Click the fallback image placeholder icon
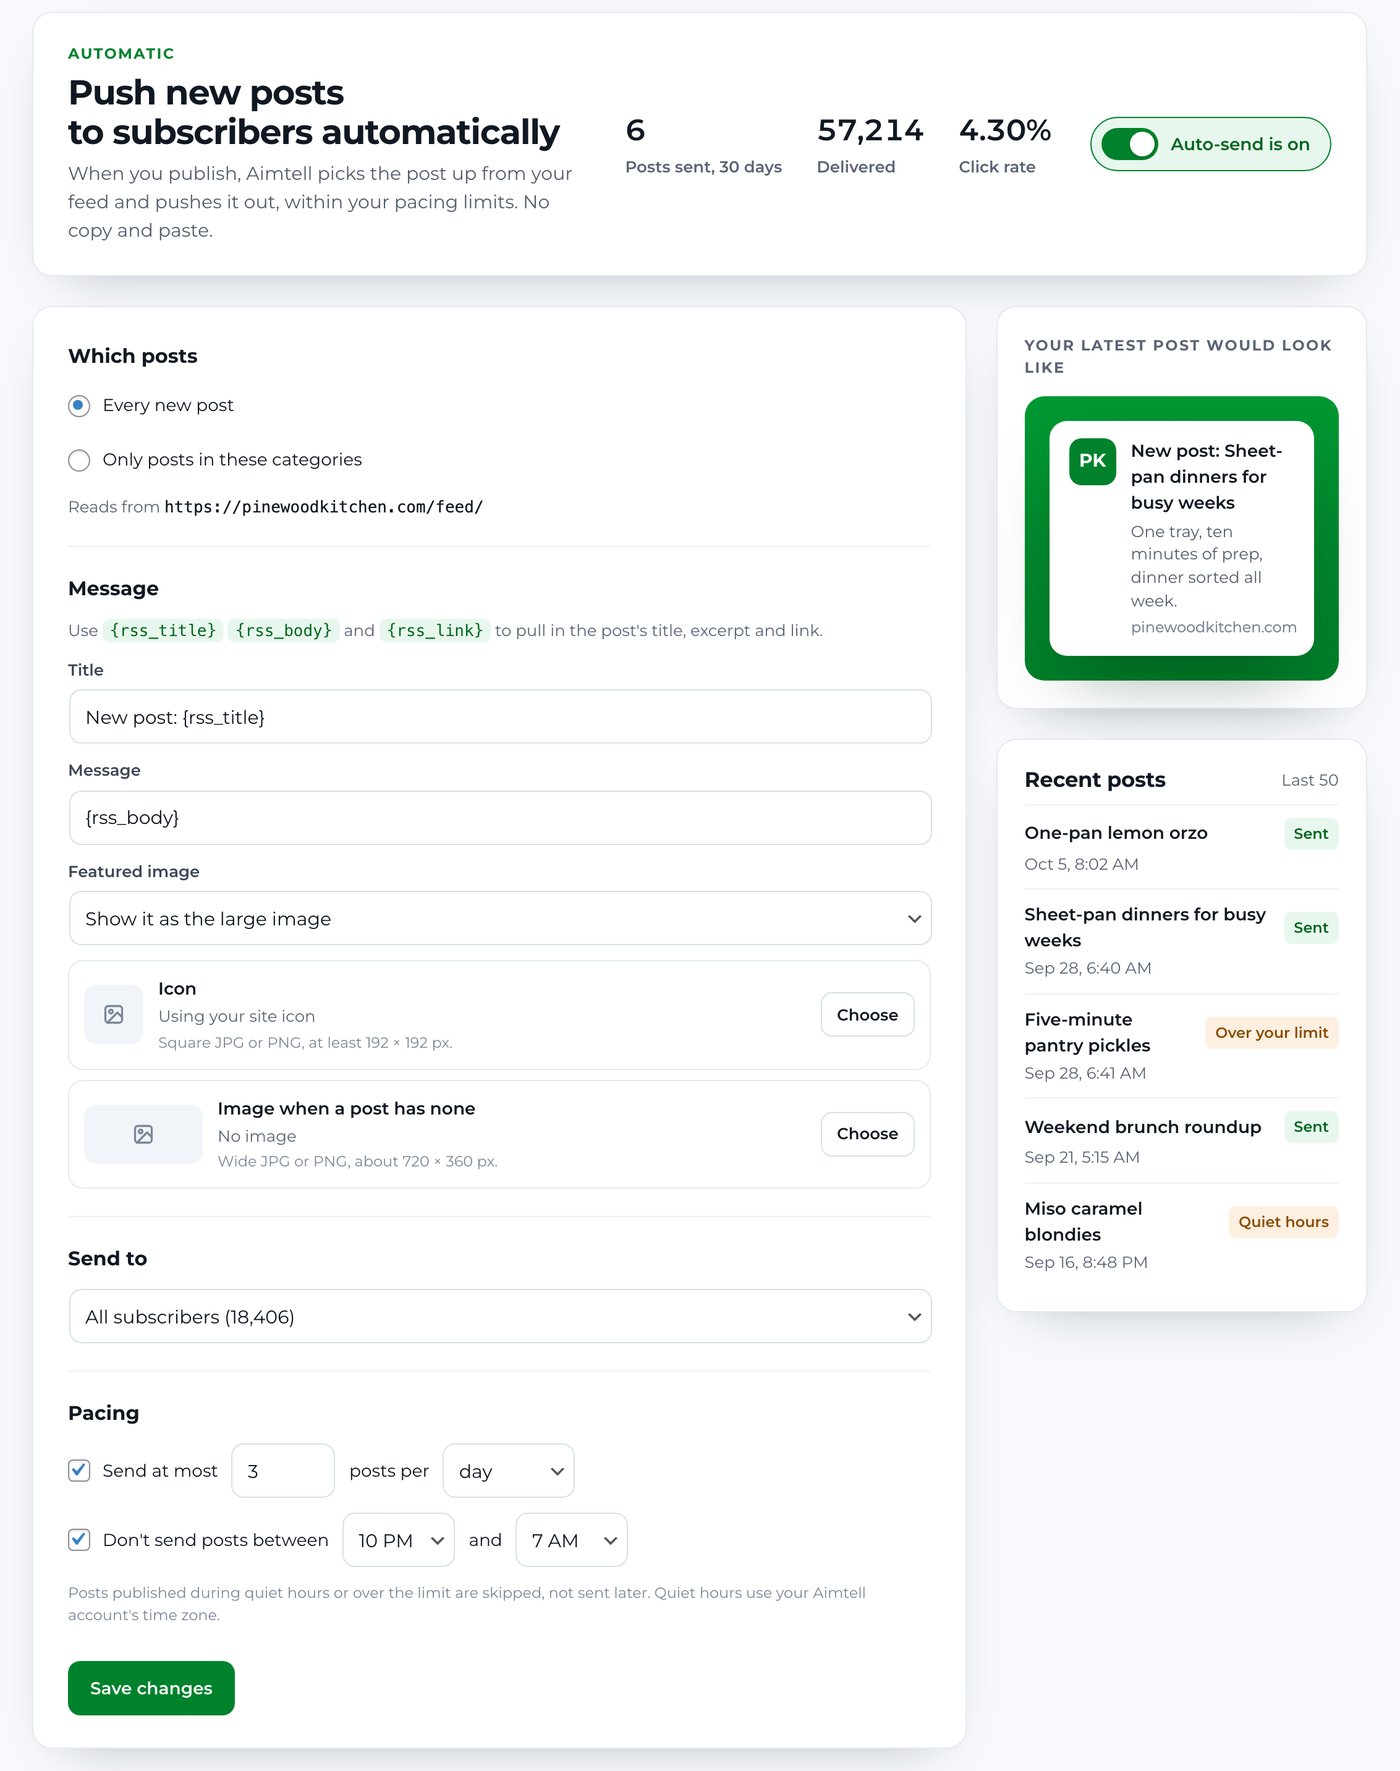 143,1134
